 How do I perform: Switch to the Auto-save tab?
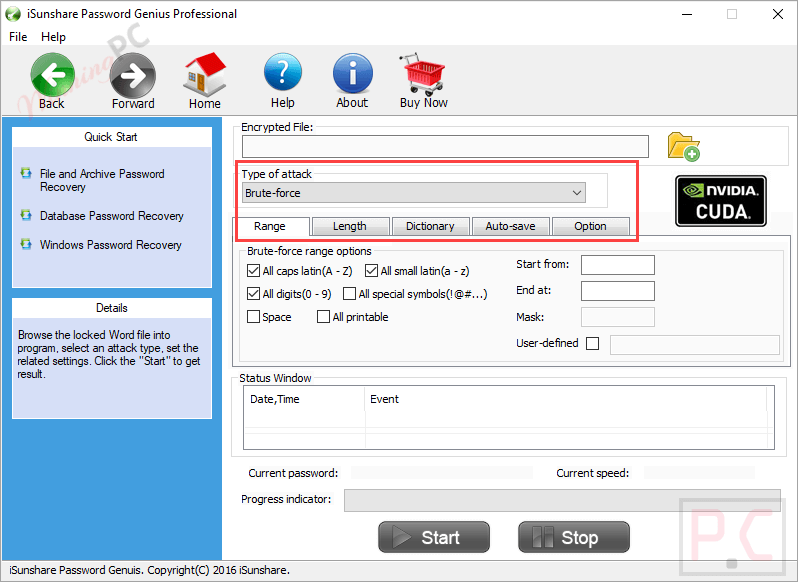pos(510,226)
